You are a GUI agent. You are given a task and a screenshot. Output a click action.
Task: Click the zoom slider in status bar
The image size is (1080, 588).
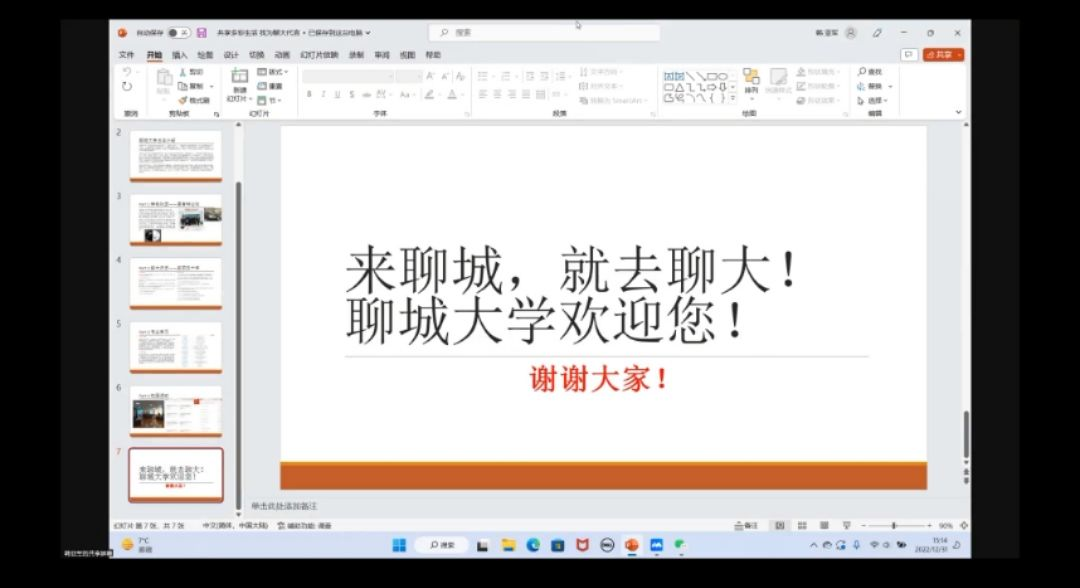893,525
